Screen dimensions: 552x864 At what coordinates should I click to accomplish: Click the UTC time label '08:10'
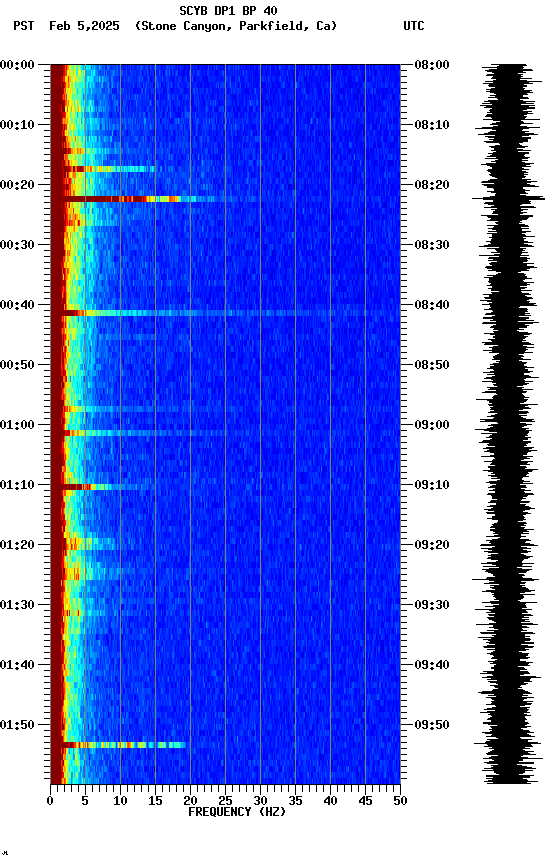coord(432,125)
